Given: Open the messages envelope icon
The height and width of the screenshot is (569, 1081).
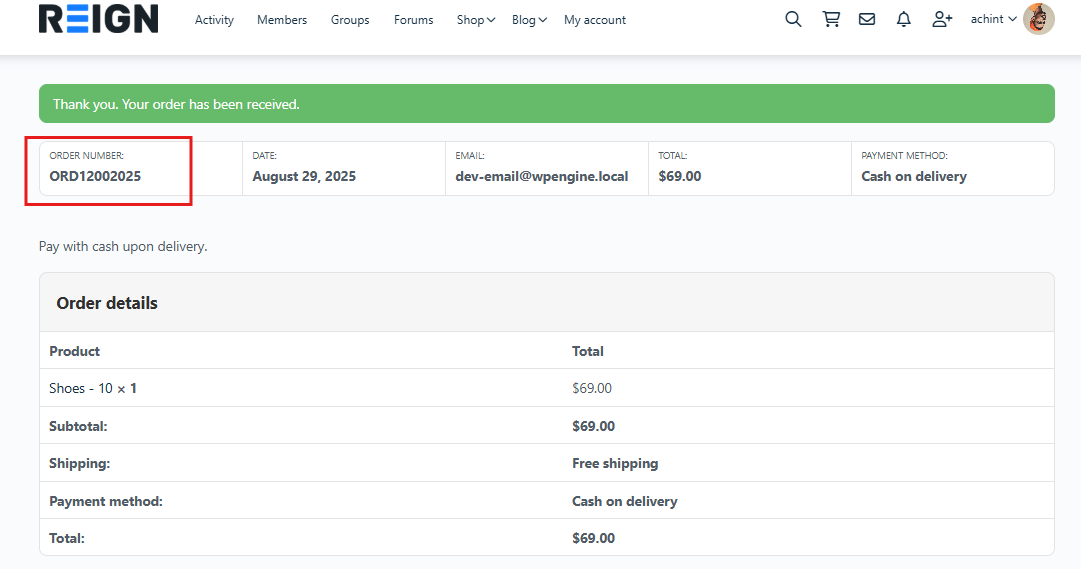Looking at the screenshot, I should (867, 19).
